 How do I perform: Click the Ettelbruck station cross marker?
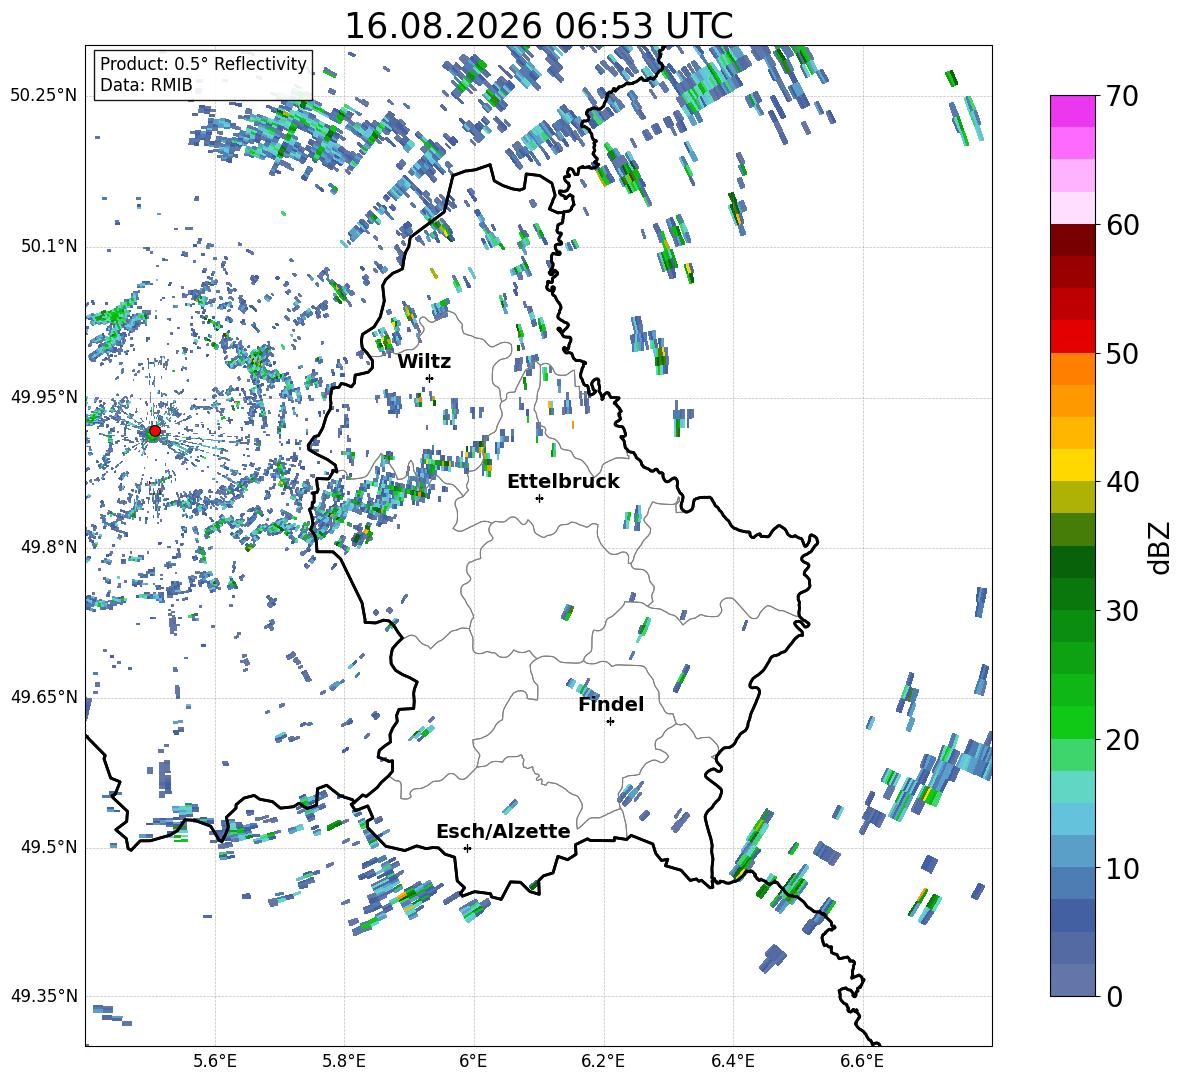(539, 498)
